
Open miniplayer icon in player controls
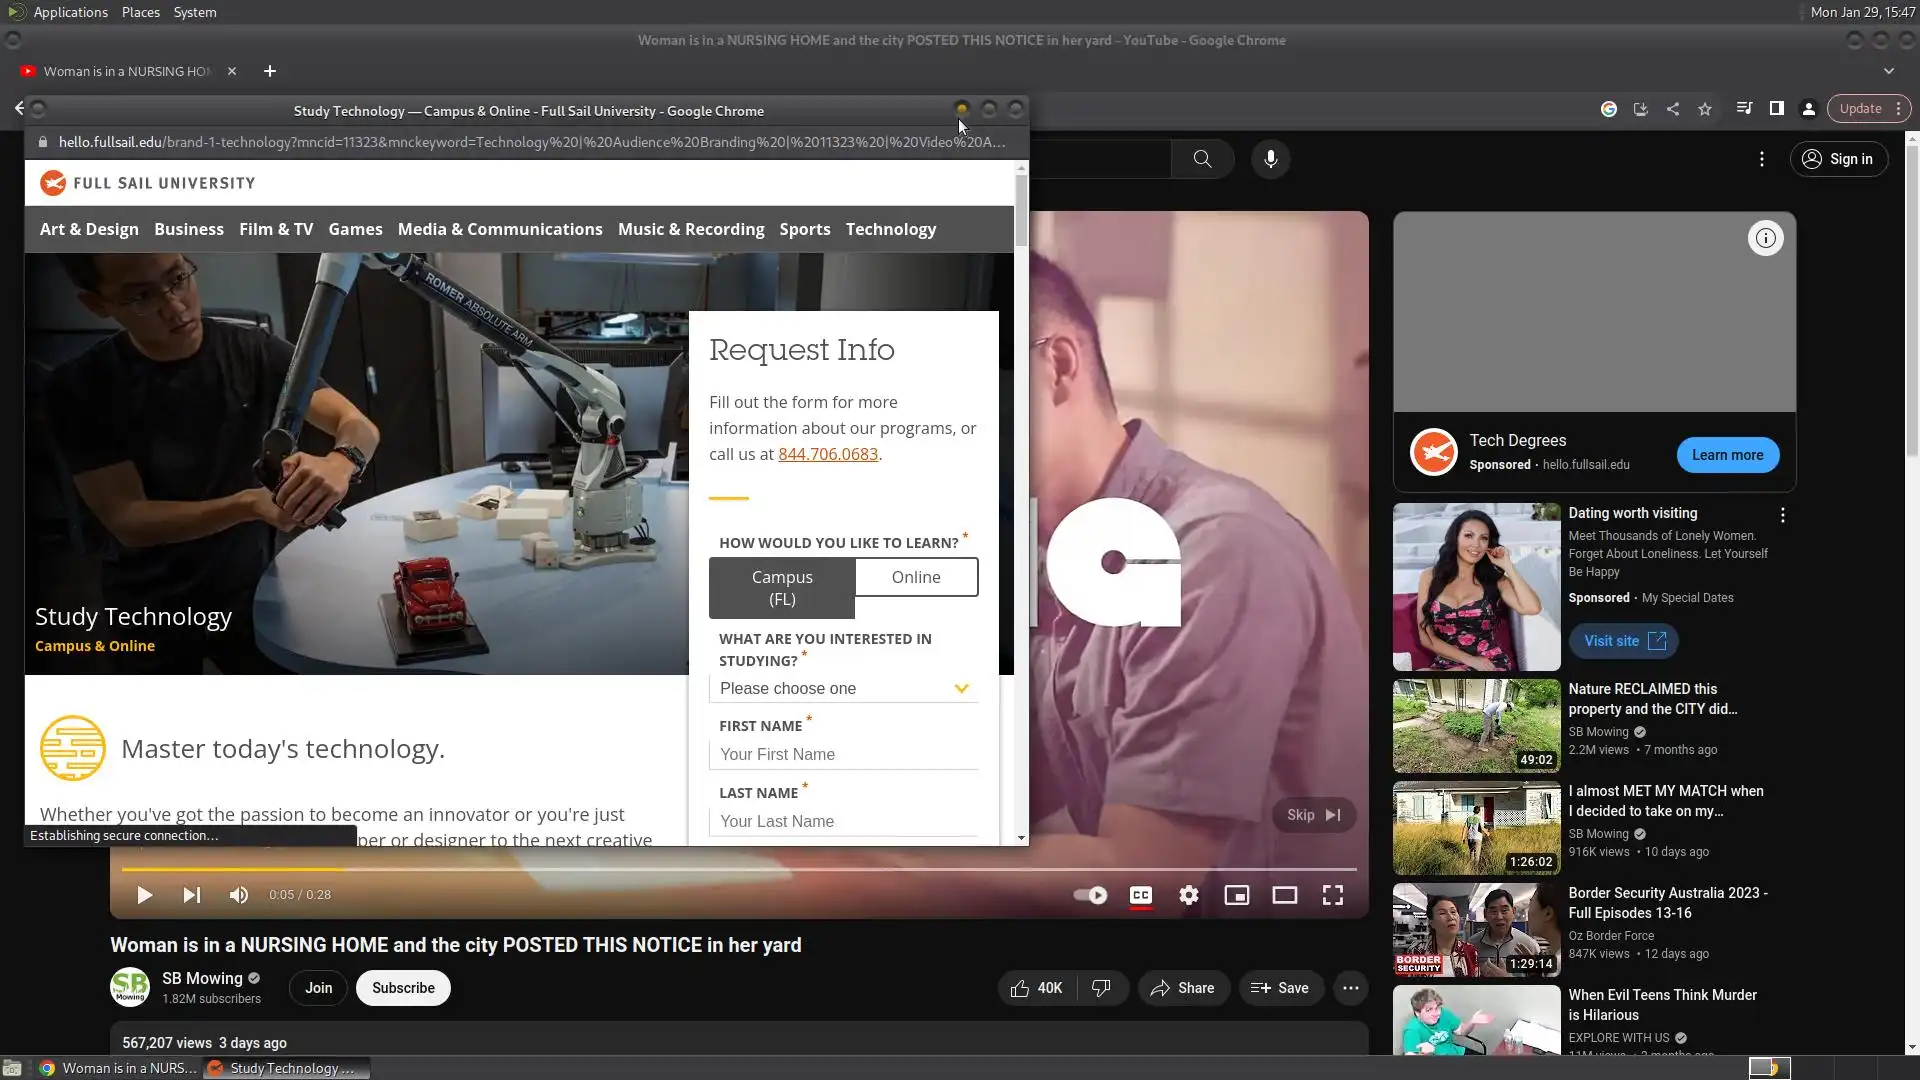pyautogui.click(x=1236, y=895)
